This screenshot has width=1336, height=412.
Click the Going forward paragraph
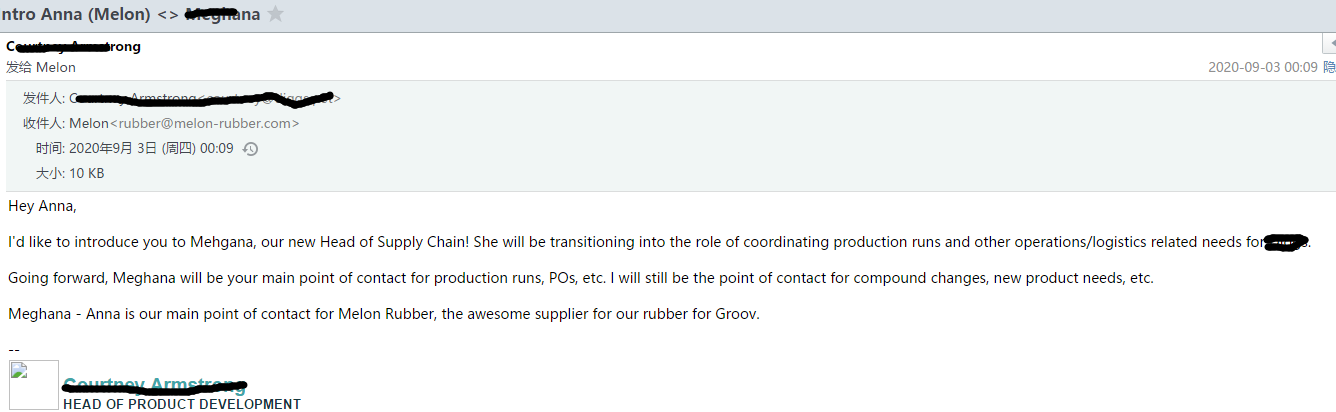point(581,278)
